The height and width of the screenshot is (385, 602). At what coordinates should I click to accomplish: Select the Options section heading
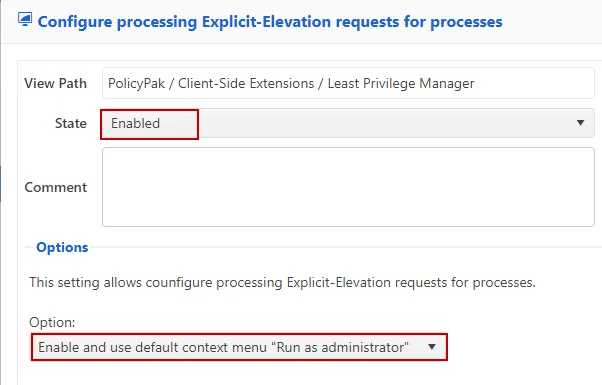pos(62,247)
